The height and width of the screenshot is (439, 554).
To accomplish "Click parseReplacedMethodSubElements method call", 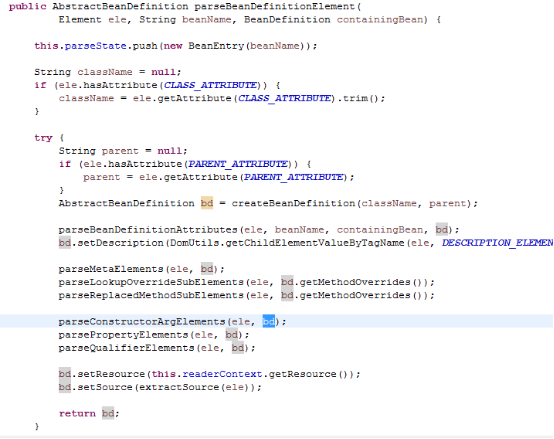I will click(x=151, y=295).
